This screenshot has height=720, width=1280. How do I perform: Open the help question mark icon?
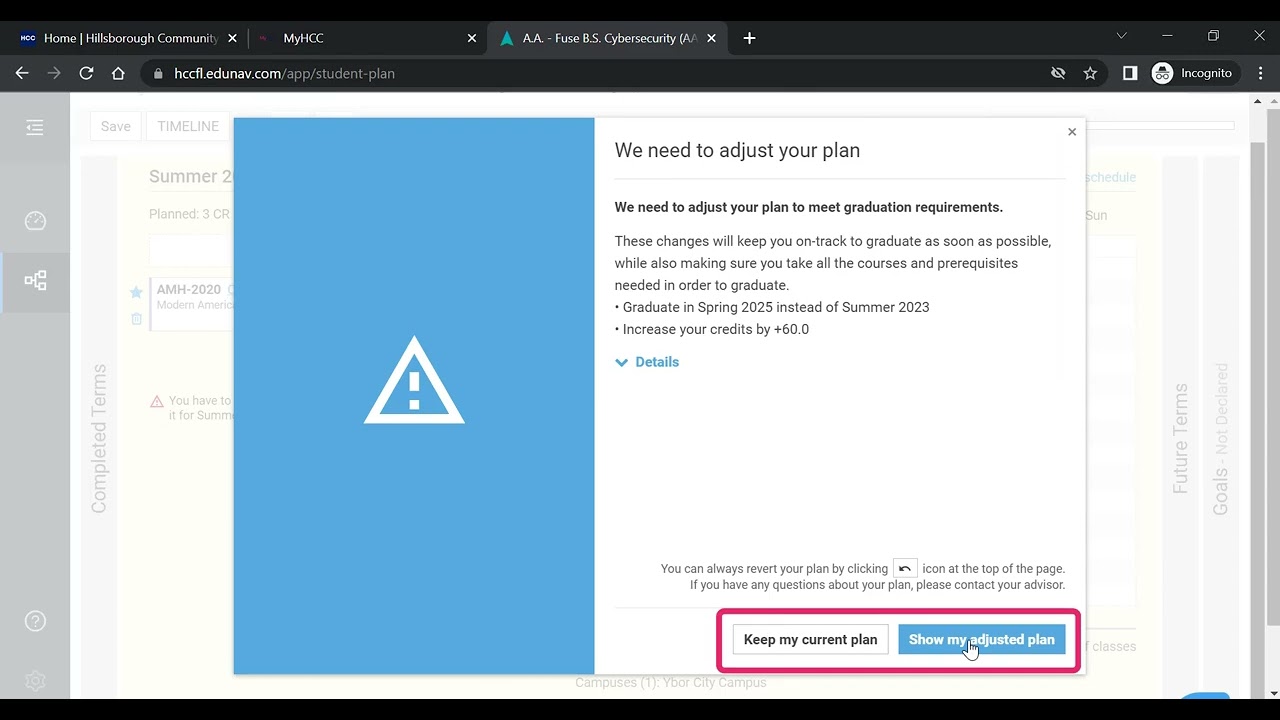[x=35, y=622]
